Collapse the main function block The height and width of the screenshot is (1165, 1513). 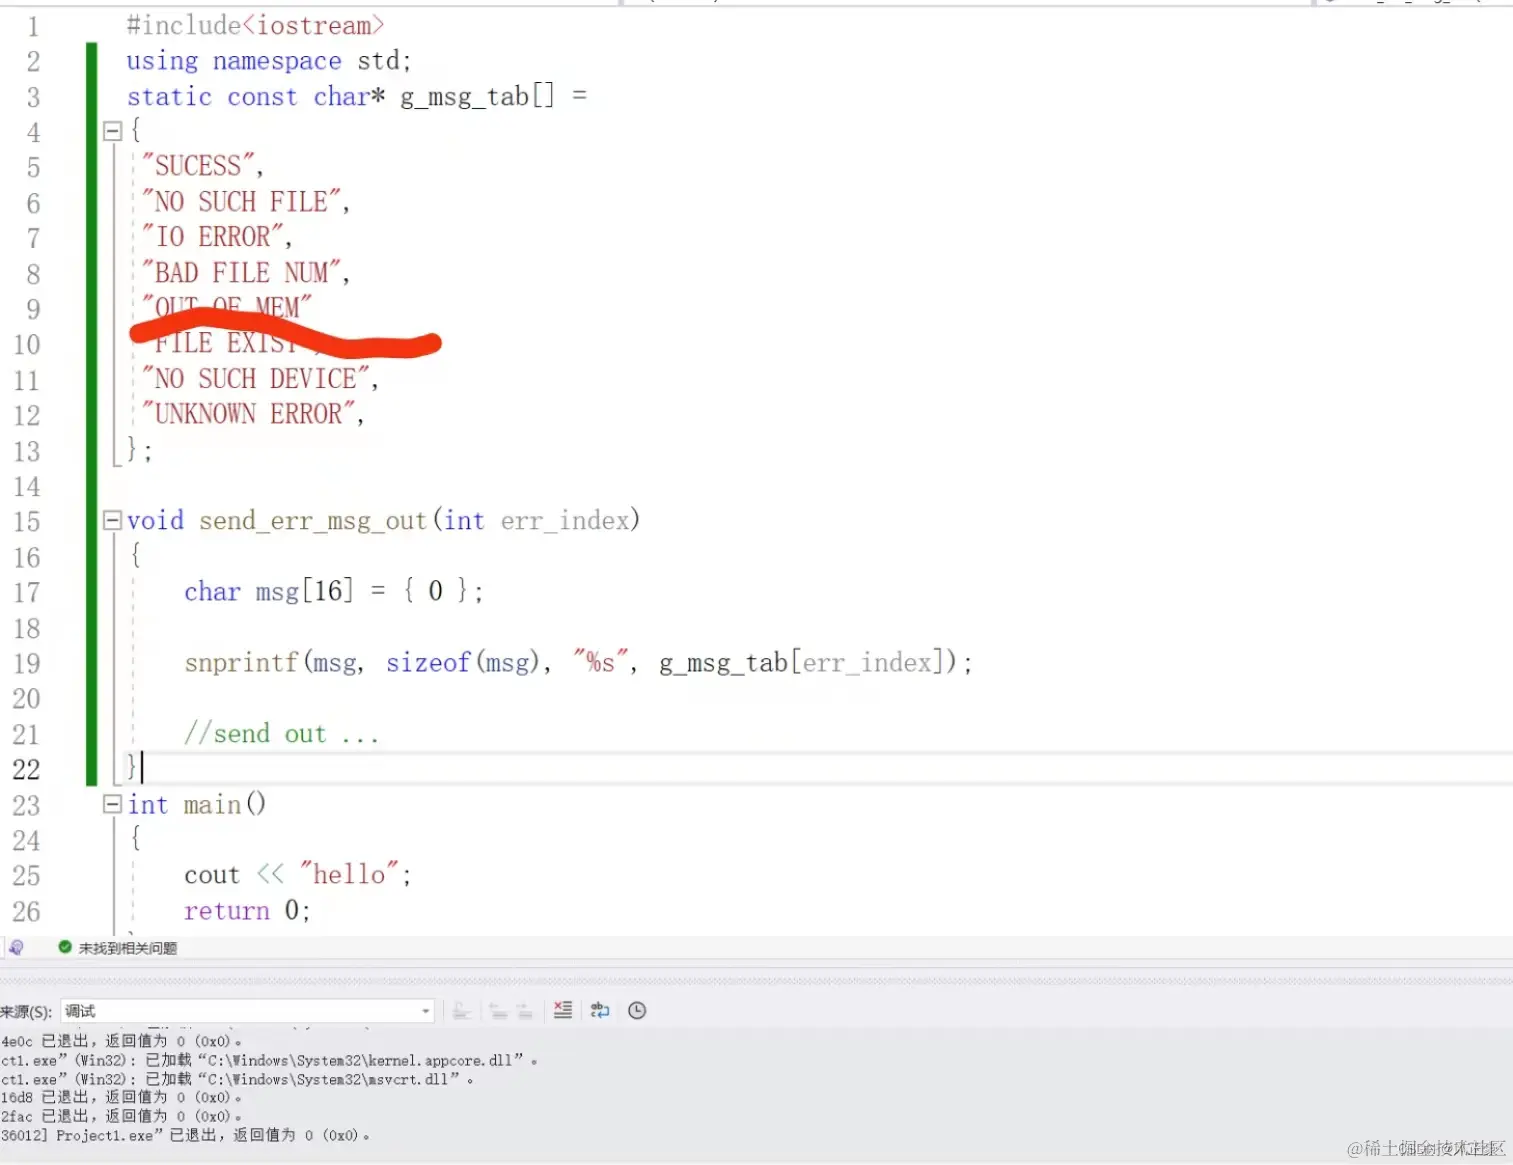[112, 804]
